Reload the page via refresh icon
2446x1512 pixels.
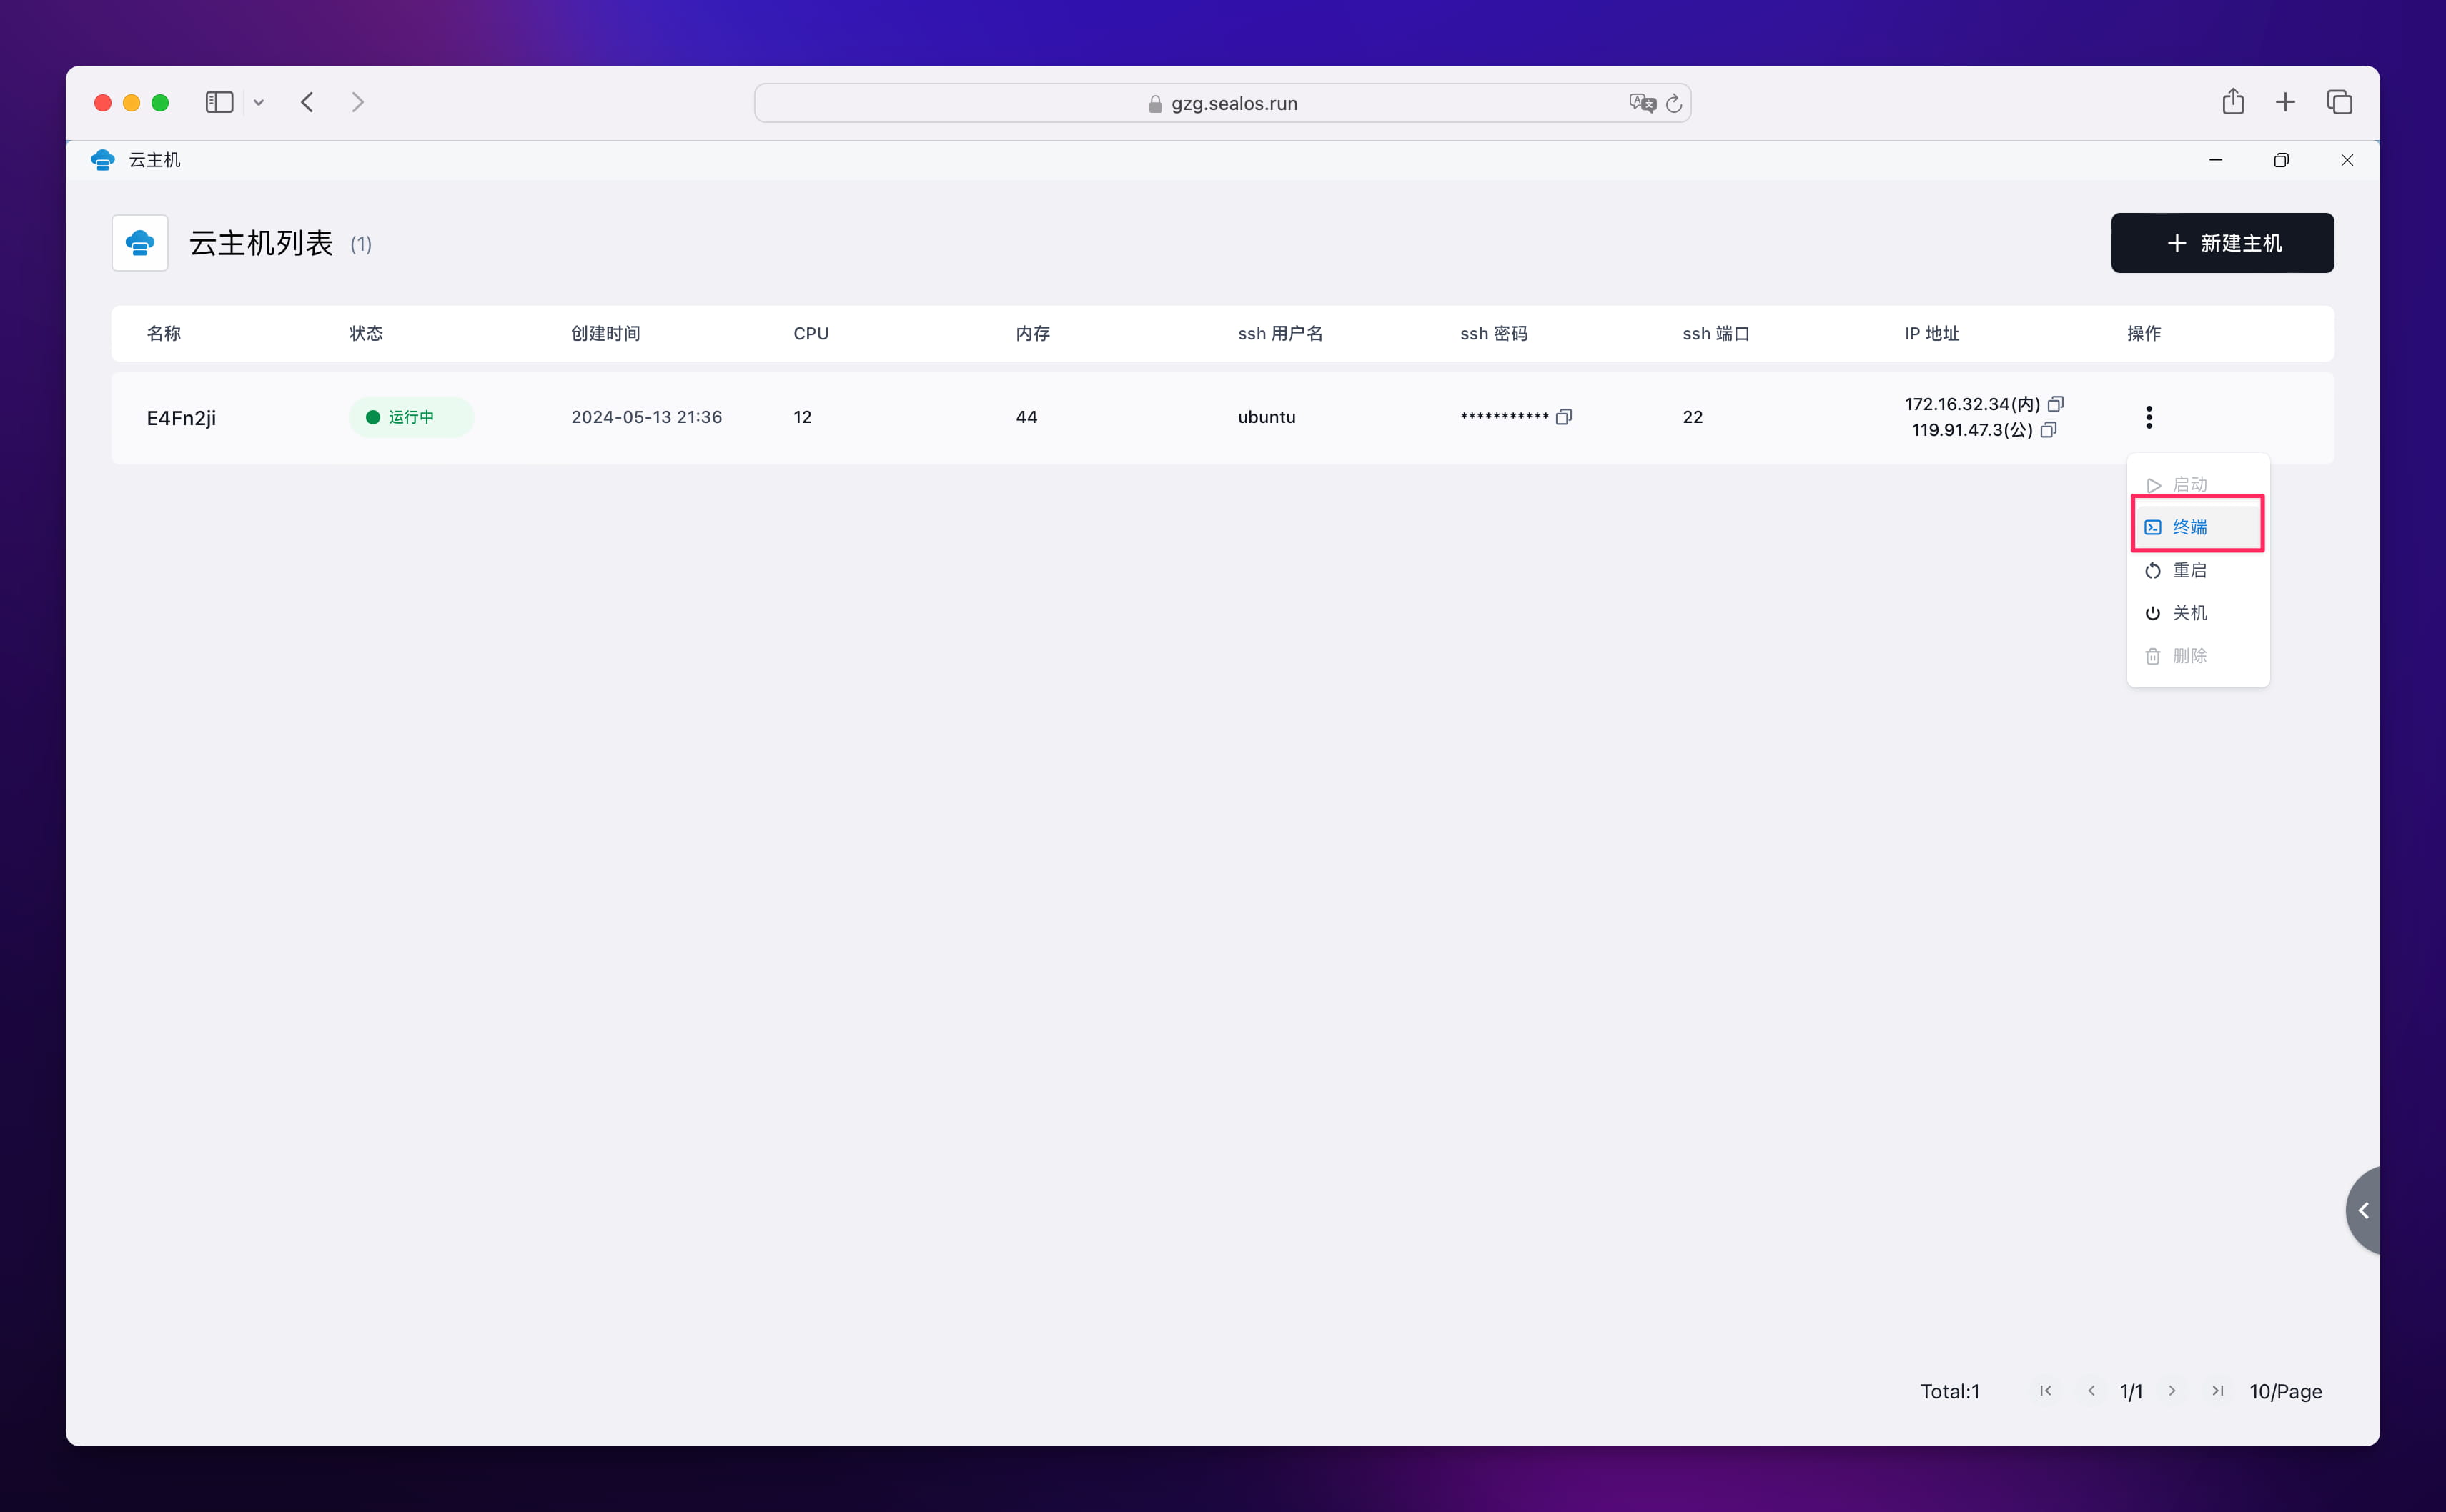(x=1674, y=103)
